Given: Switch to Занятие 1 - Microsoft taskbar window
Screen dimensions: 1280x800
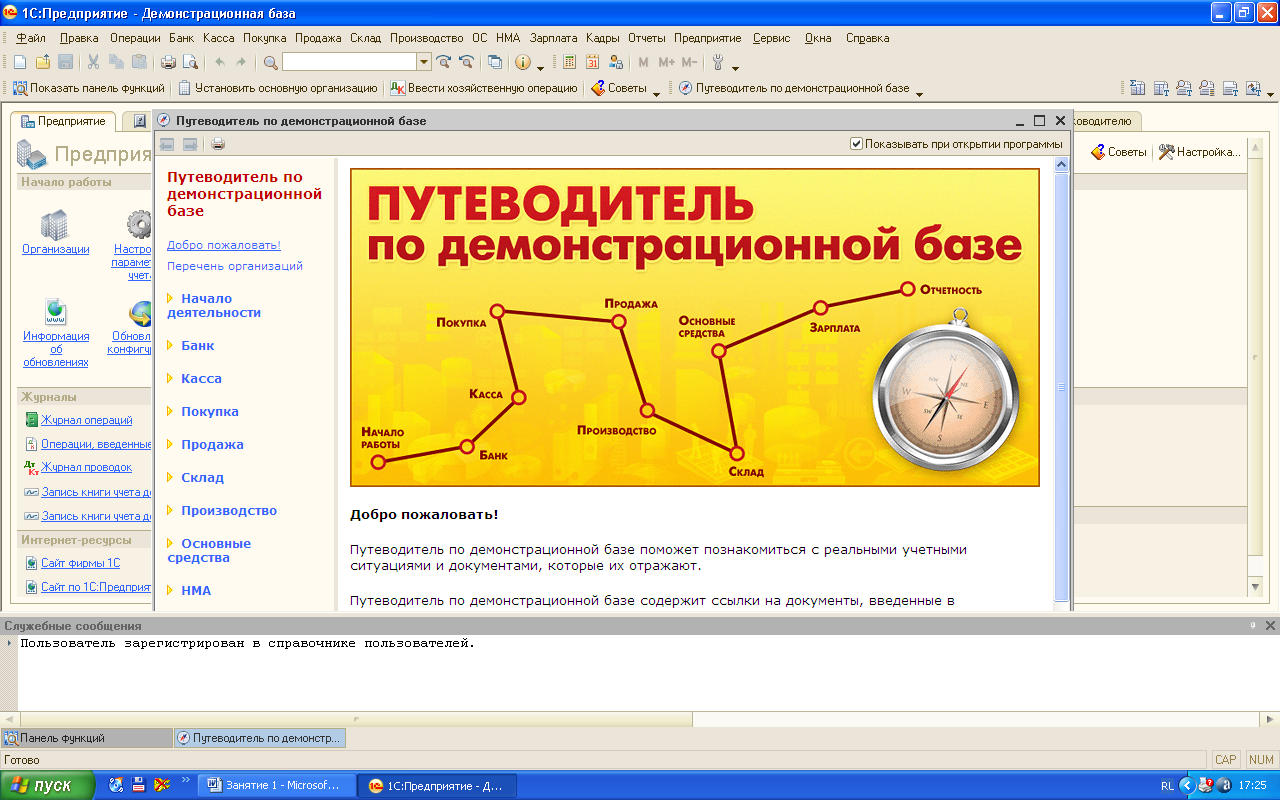Looking at the screenshot, I should [275, 785].
